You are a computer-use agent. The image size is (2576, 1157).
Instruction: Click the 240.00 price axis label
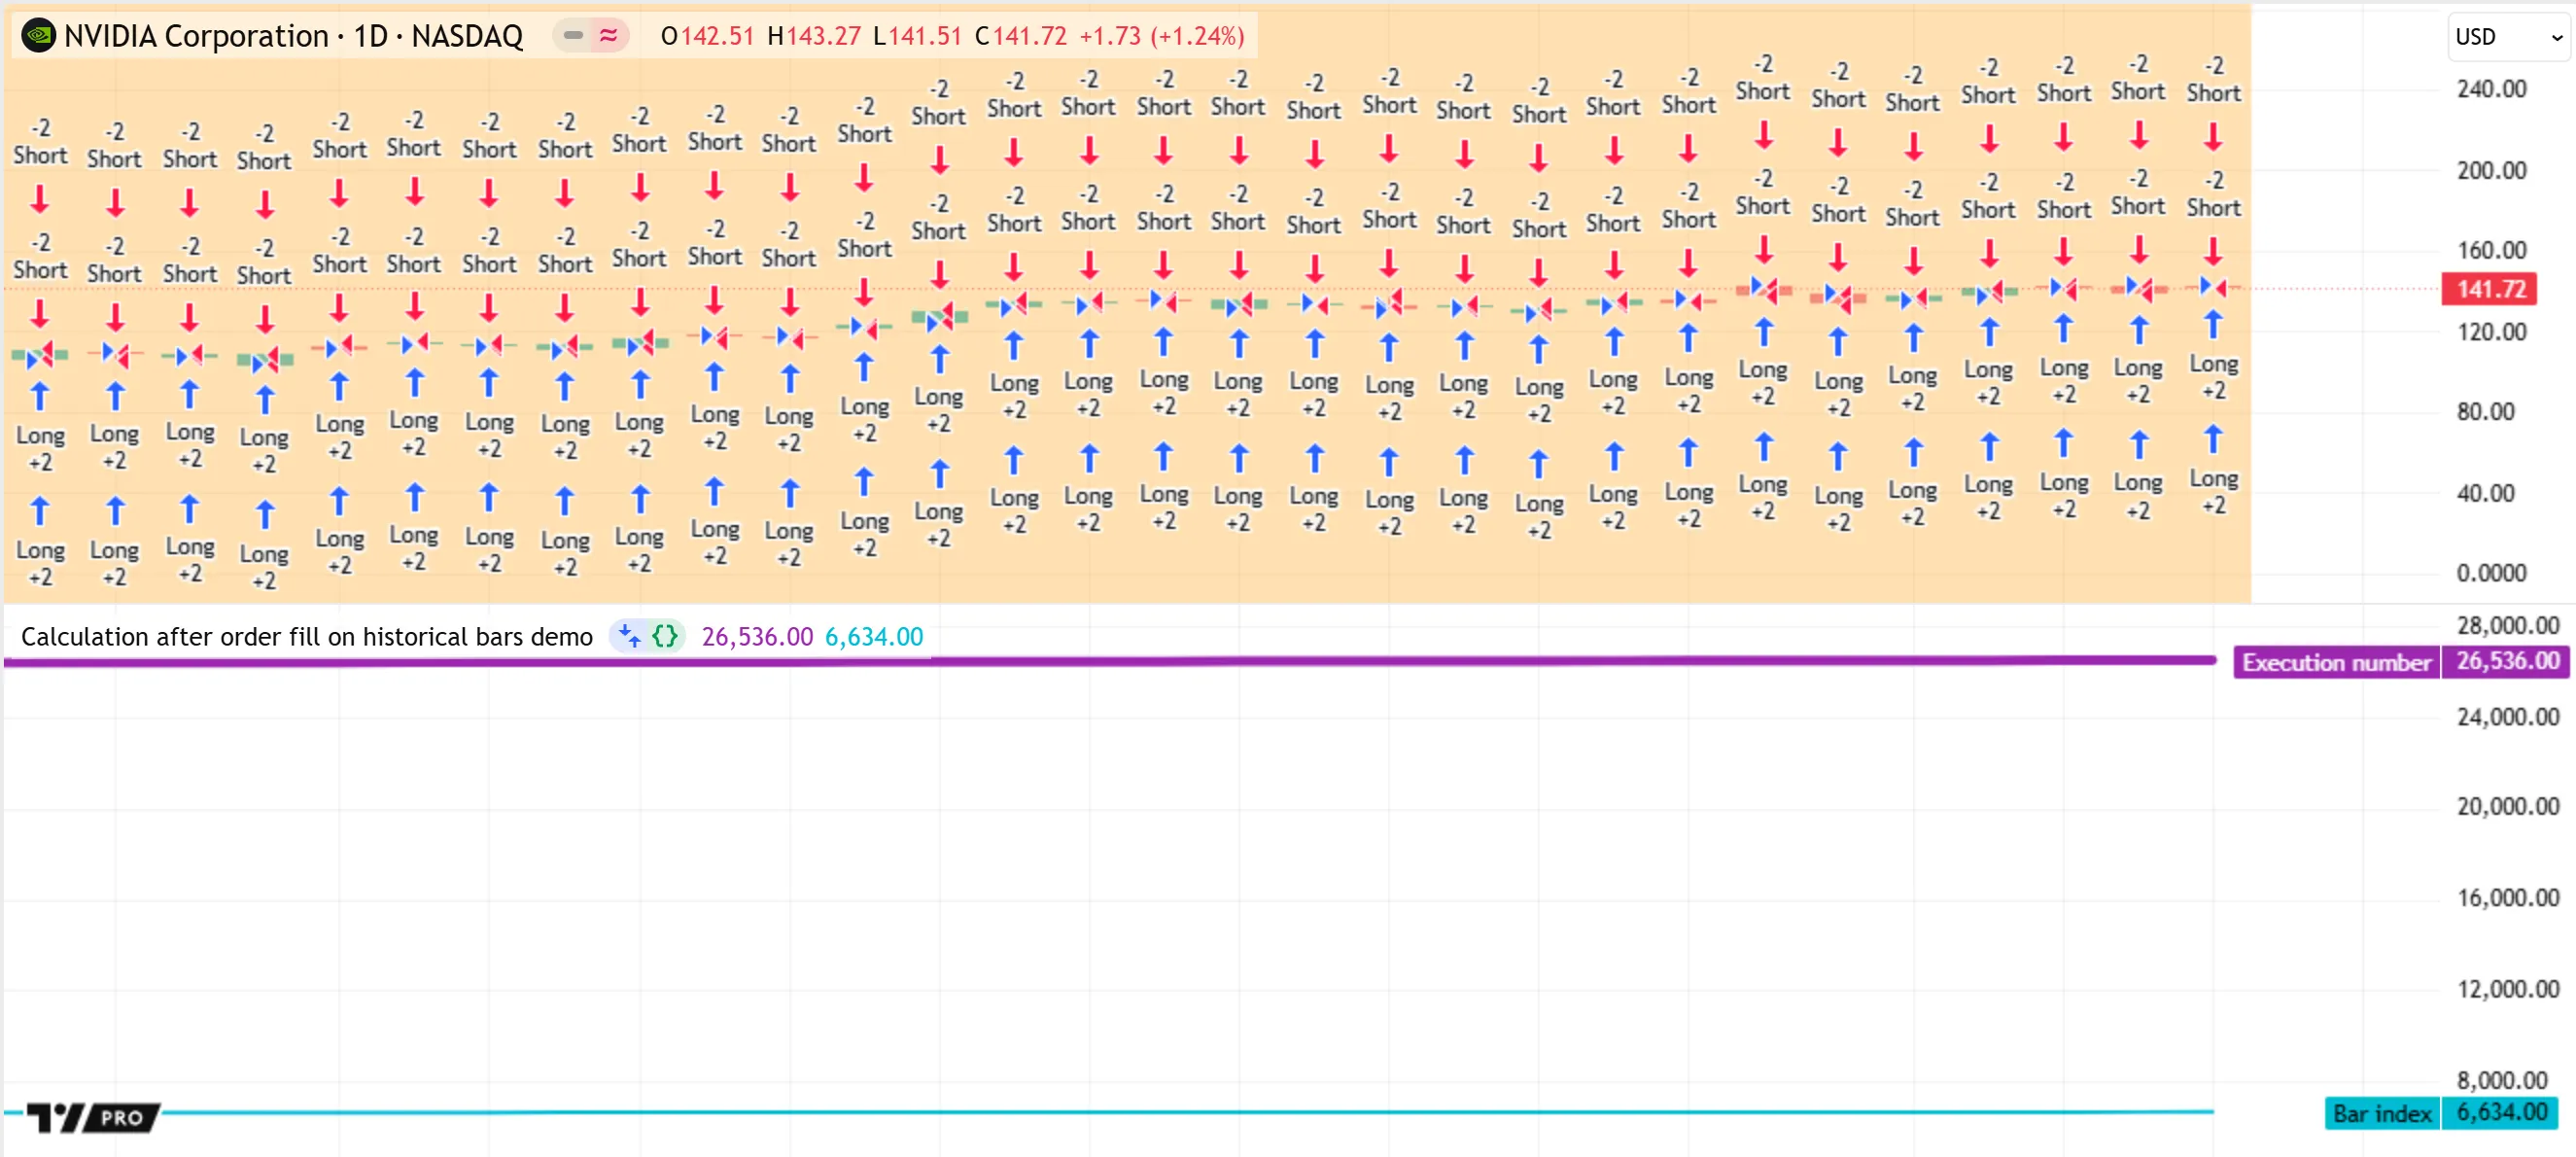(2491, 89)
